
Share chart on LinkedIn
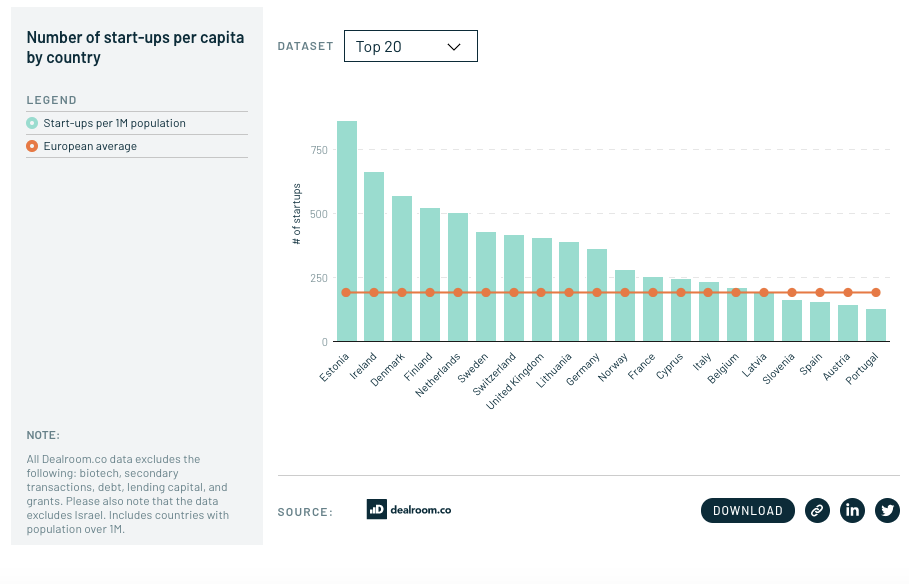tap(852, 510)
